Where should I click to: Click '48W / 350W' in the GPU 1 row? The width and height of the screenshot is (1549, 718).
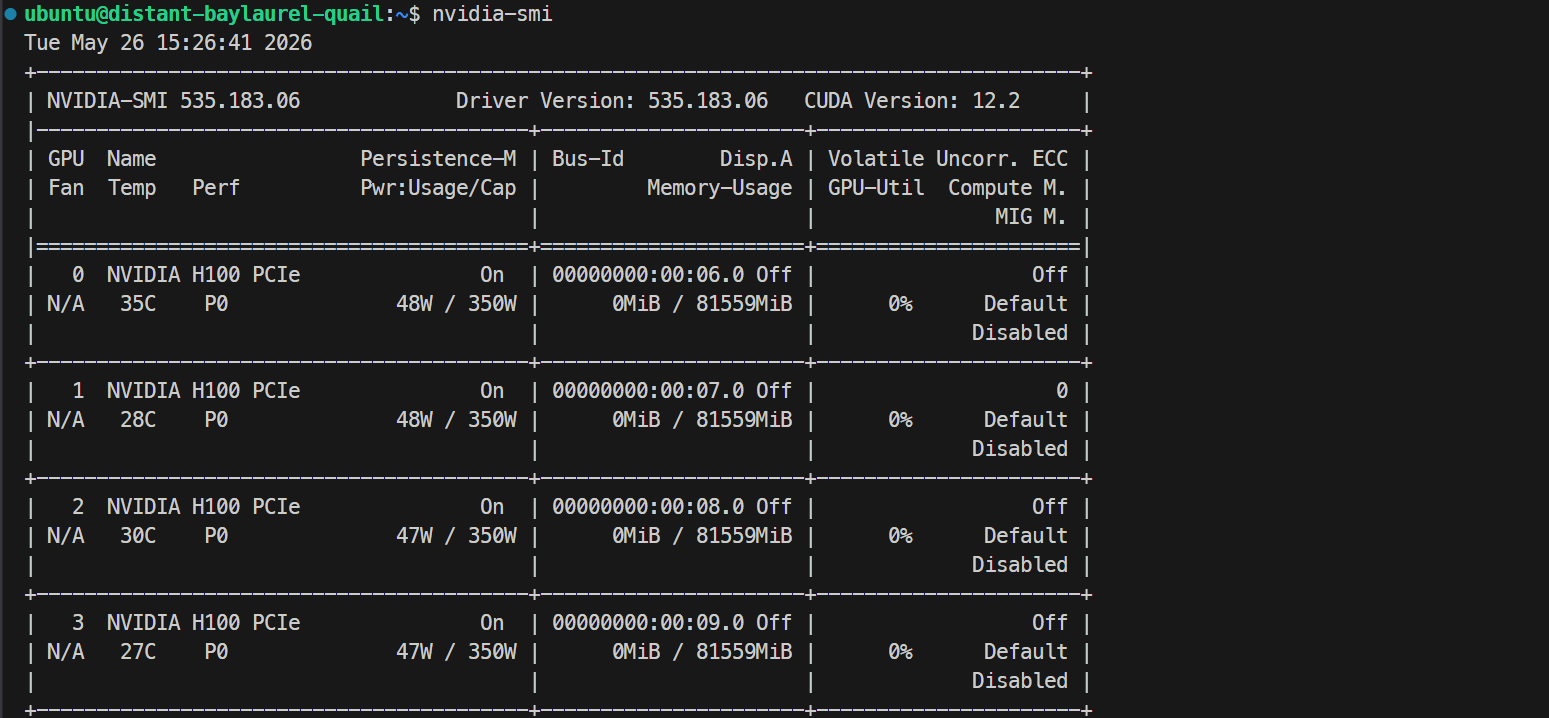[456, 420]
